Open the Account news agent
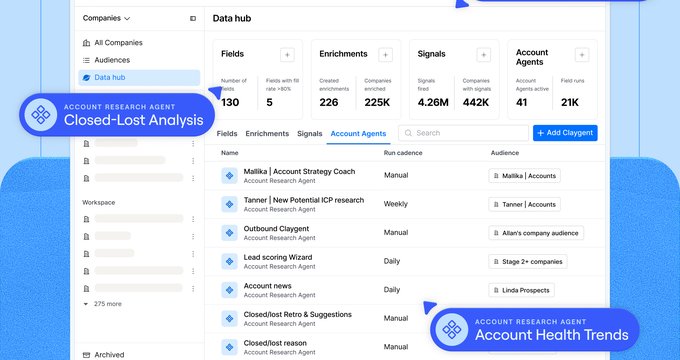 click(267, 286)
